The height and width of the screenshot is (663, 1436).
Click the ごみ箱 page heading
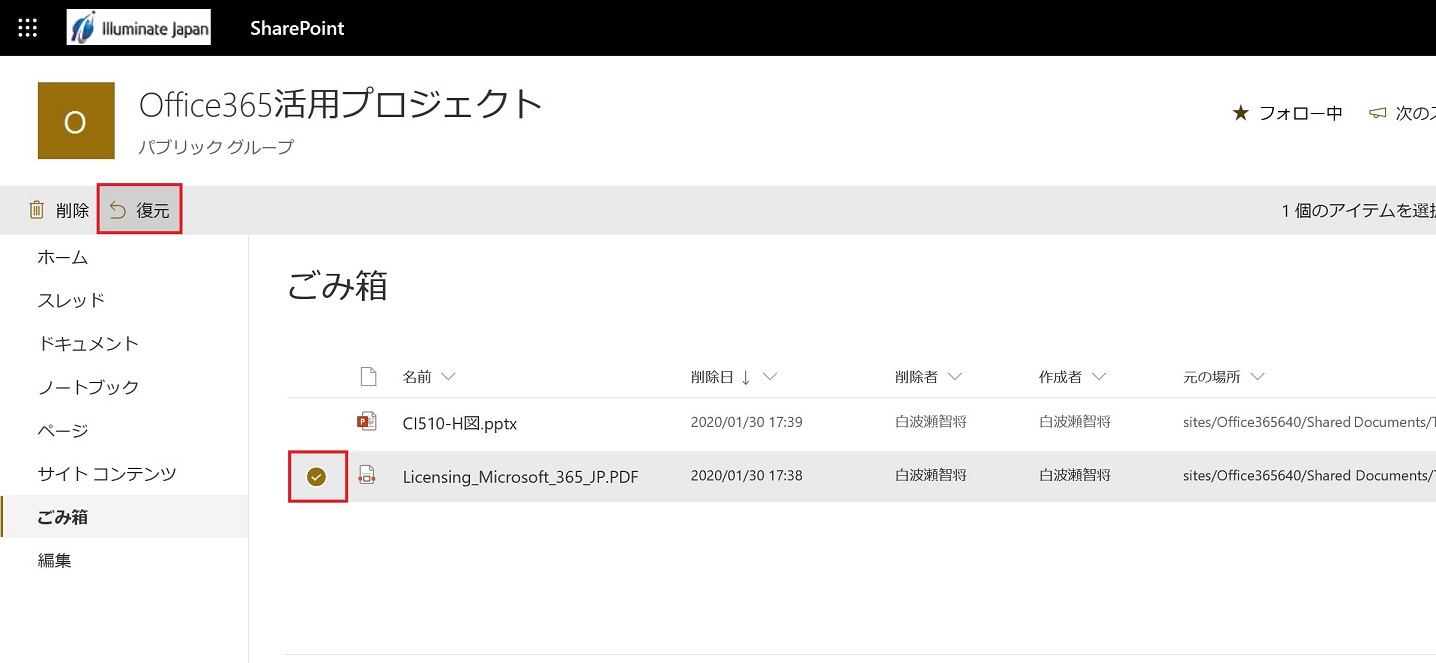click(337, 287)
